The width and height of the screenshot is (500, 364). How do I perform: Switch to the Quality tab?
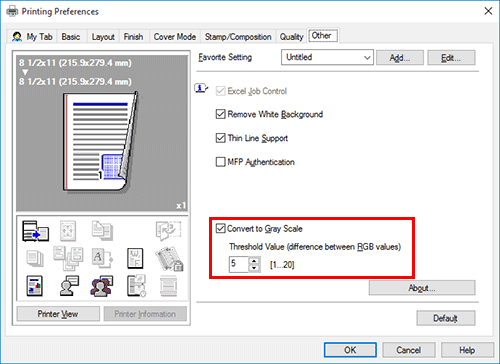[291, 37]
